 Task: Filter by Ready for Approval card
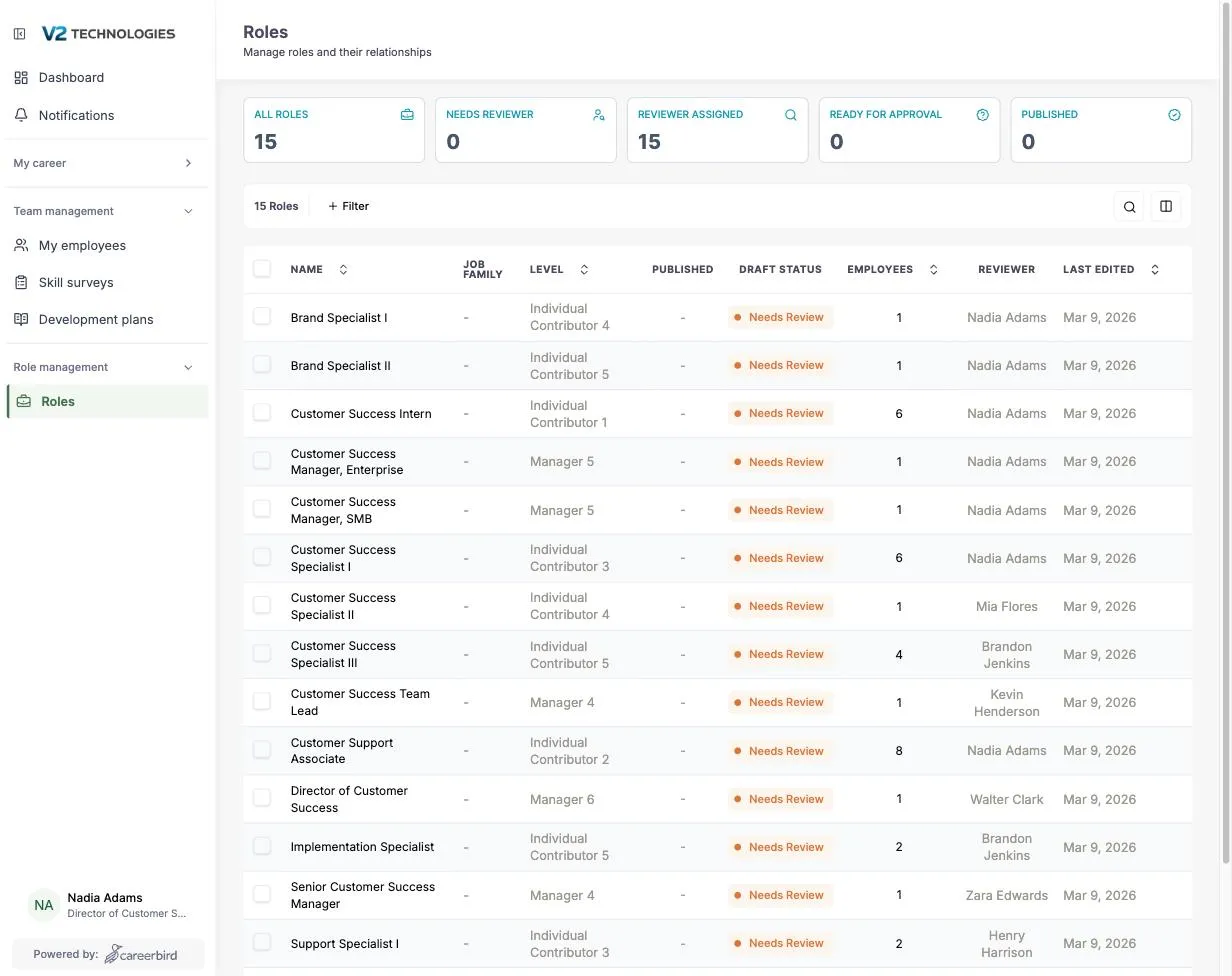[x=910, y=130]
